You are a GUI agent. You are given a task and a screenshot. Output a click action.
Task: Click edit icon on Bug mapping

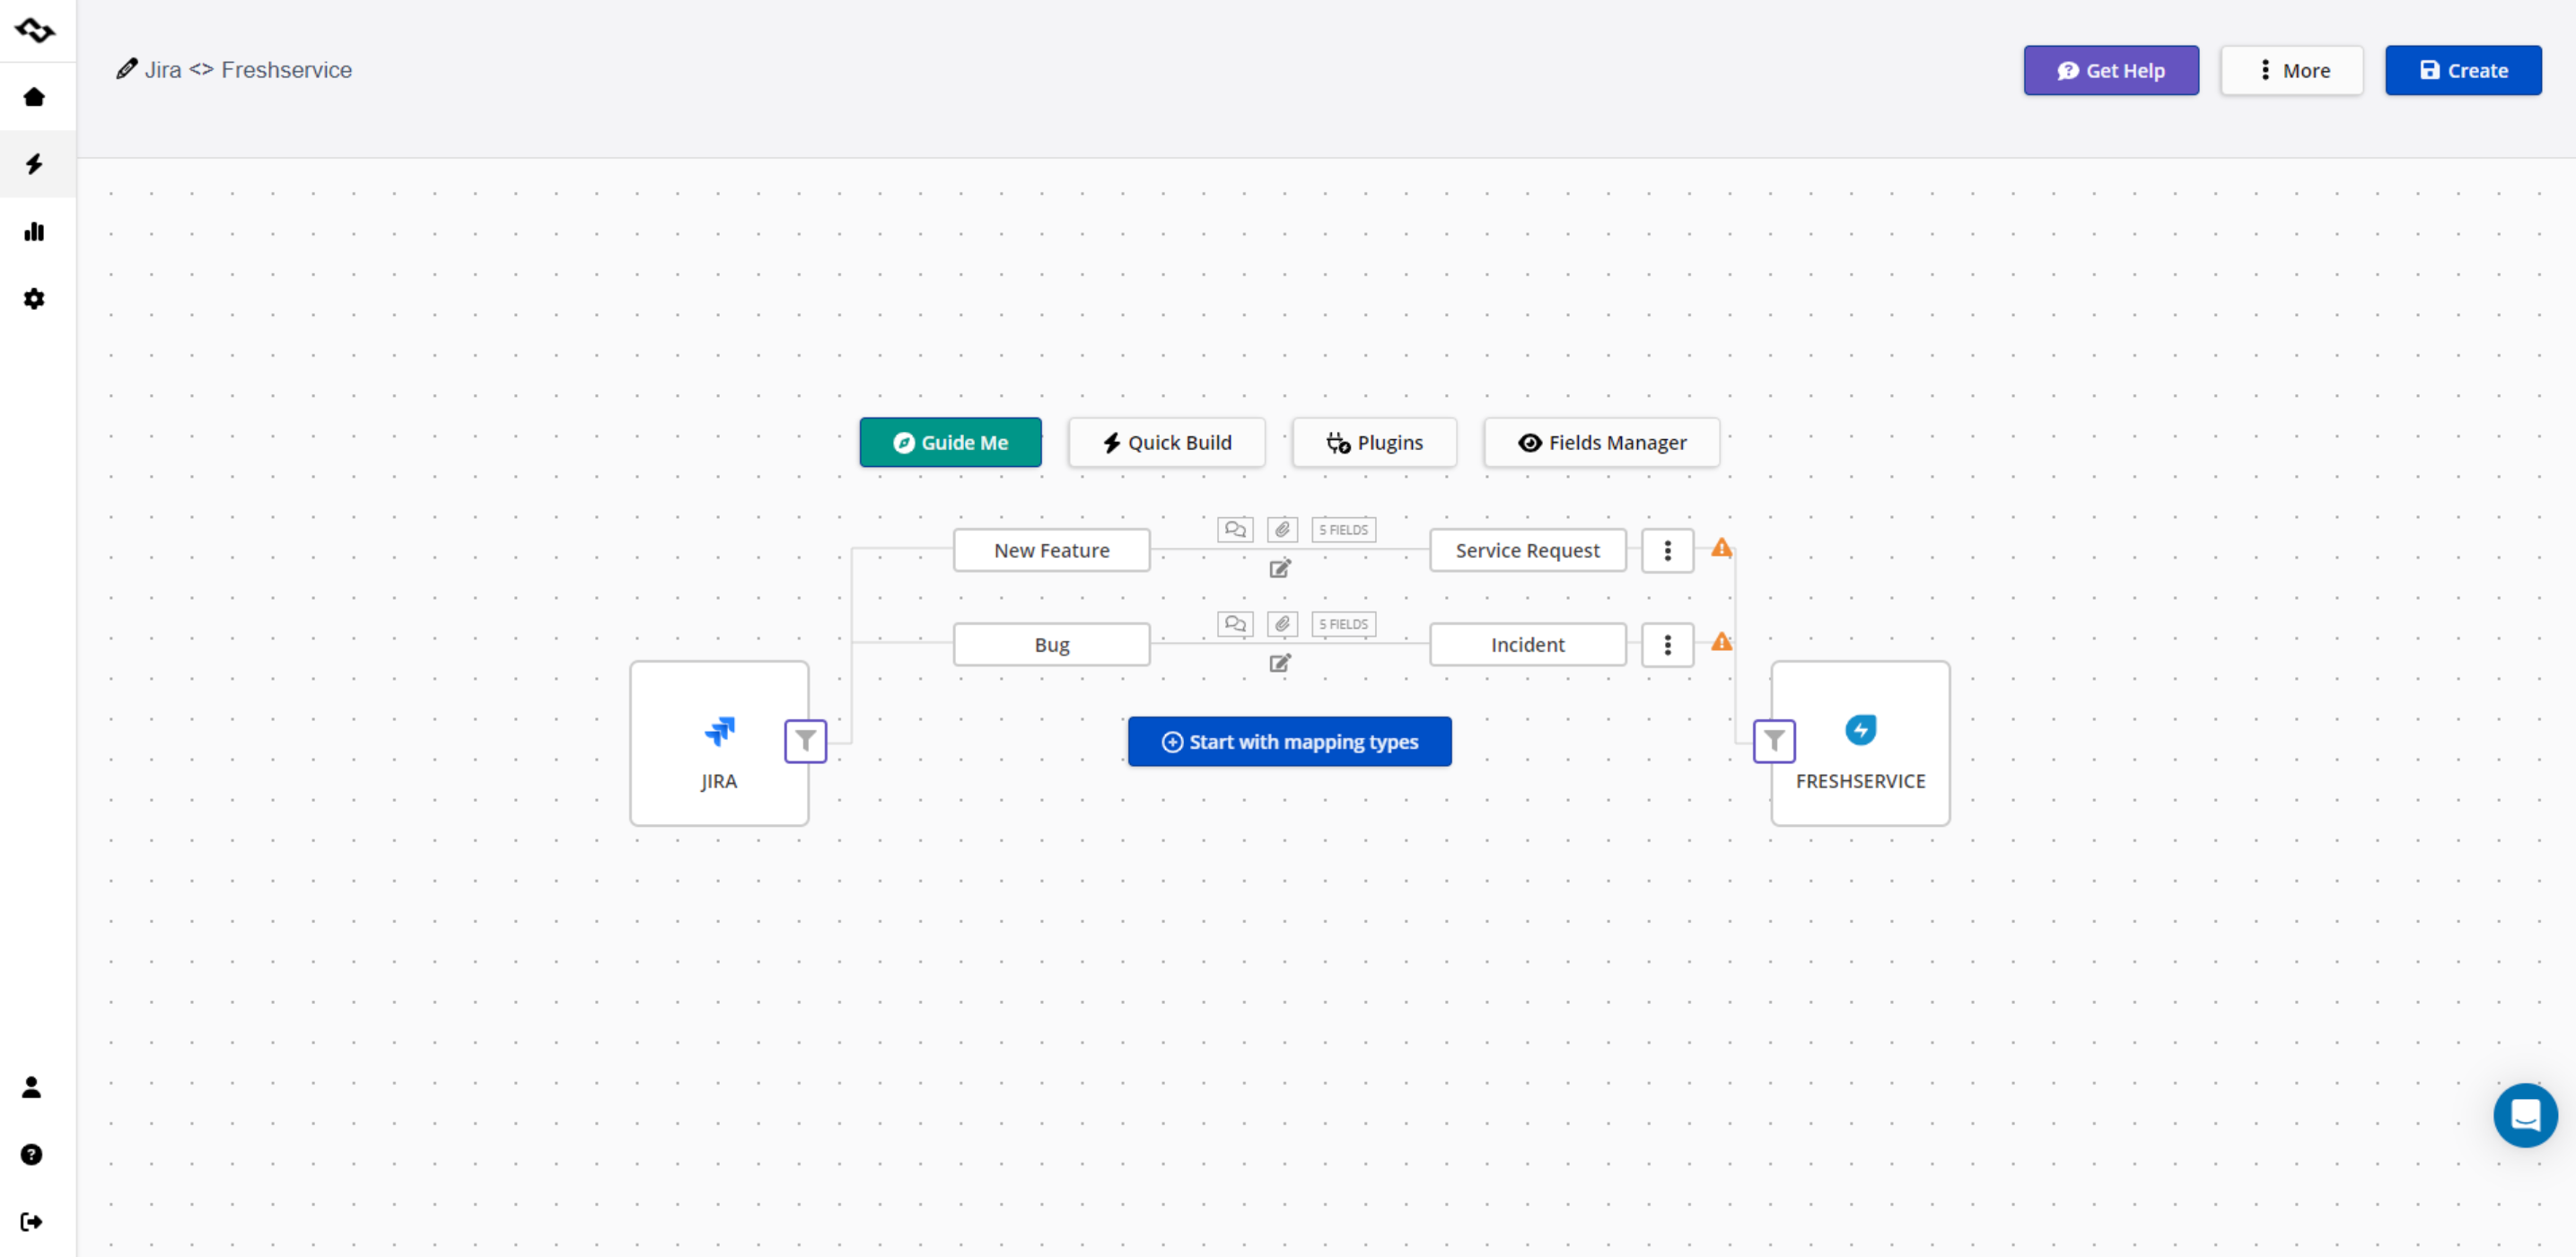(x=1280, y=663)
